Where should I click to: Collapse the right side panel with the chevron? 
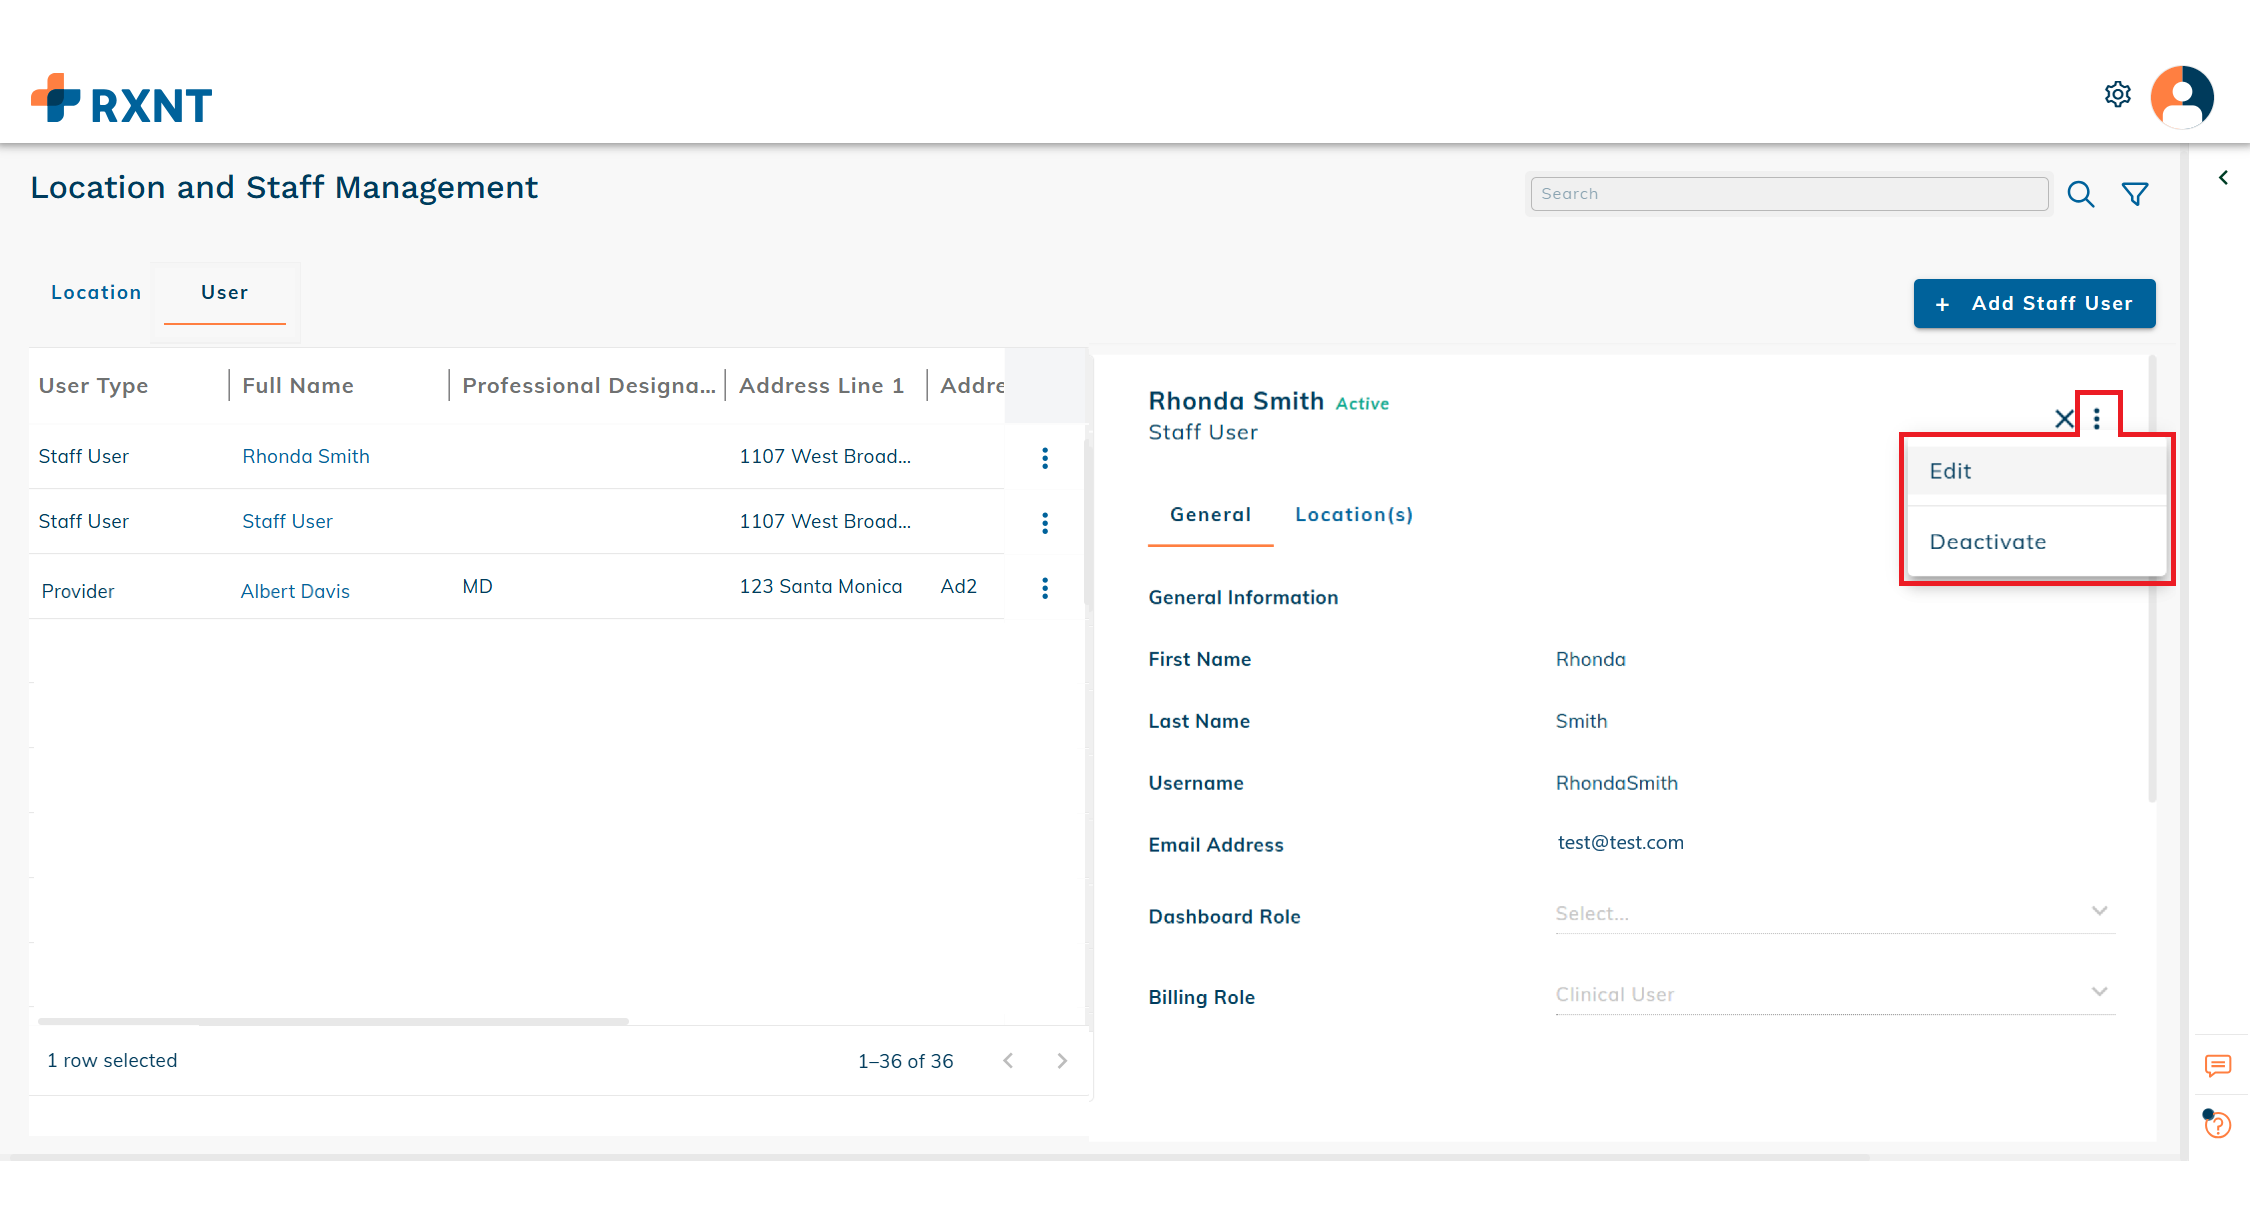coord(2224,177)
